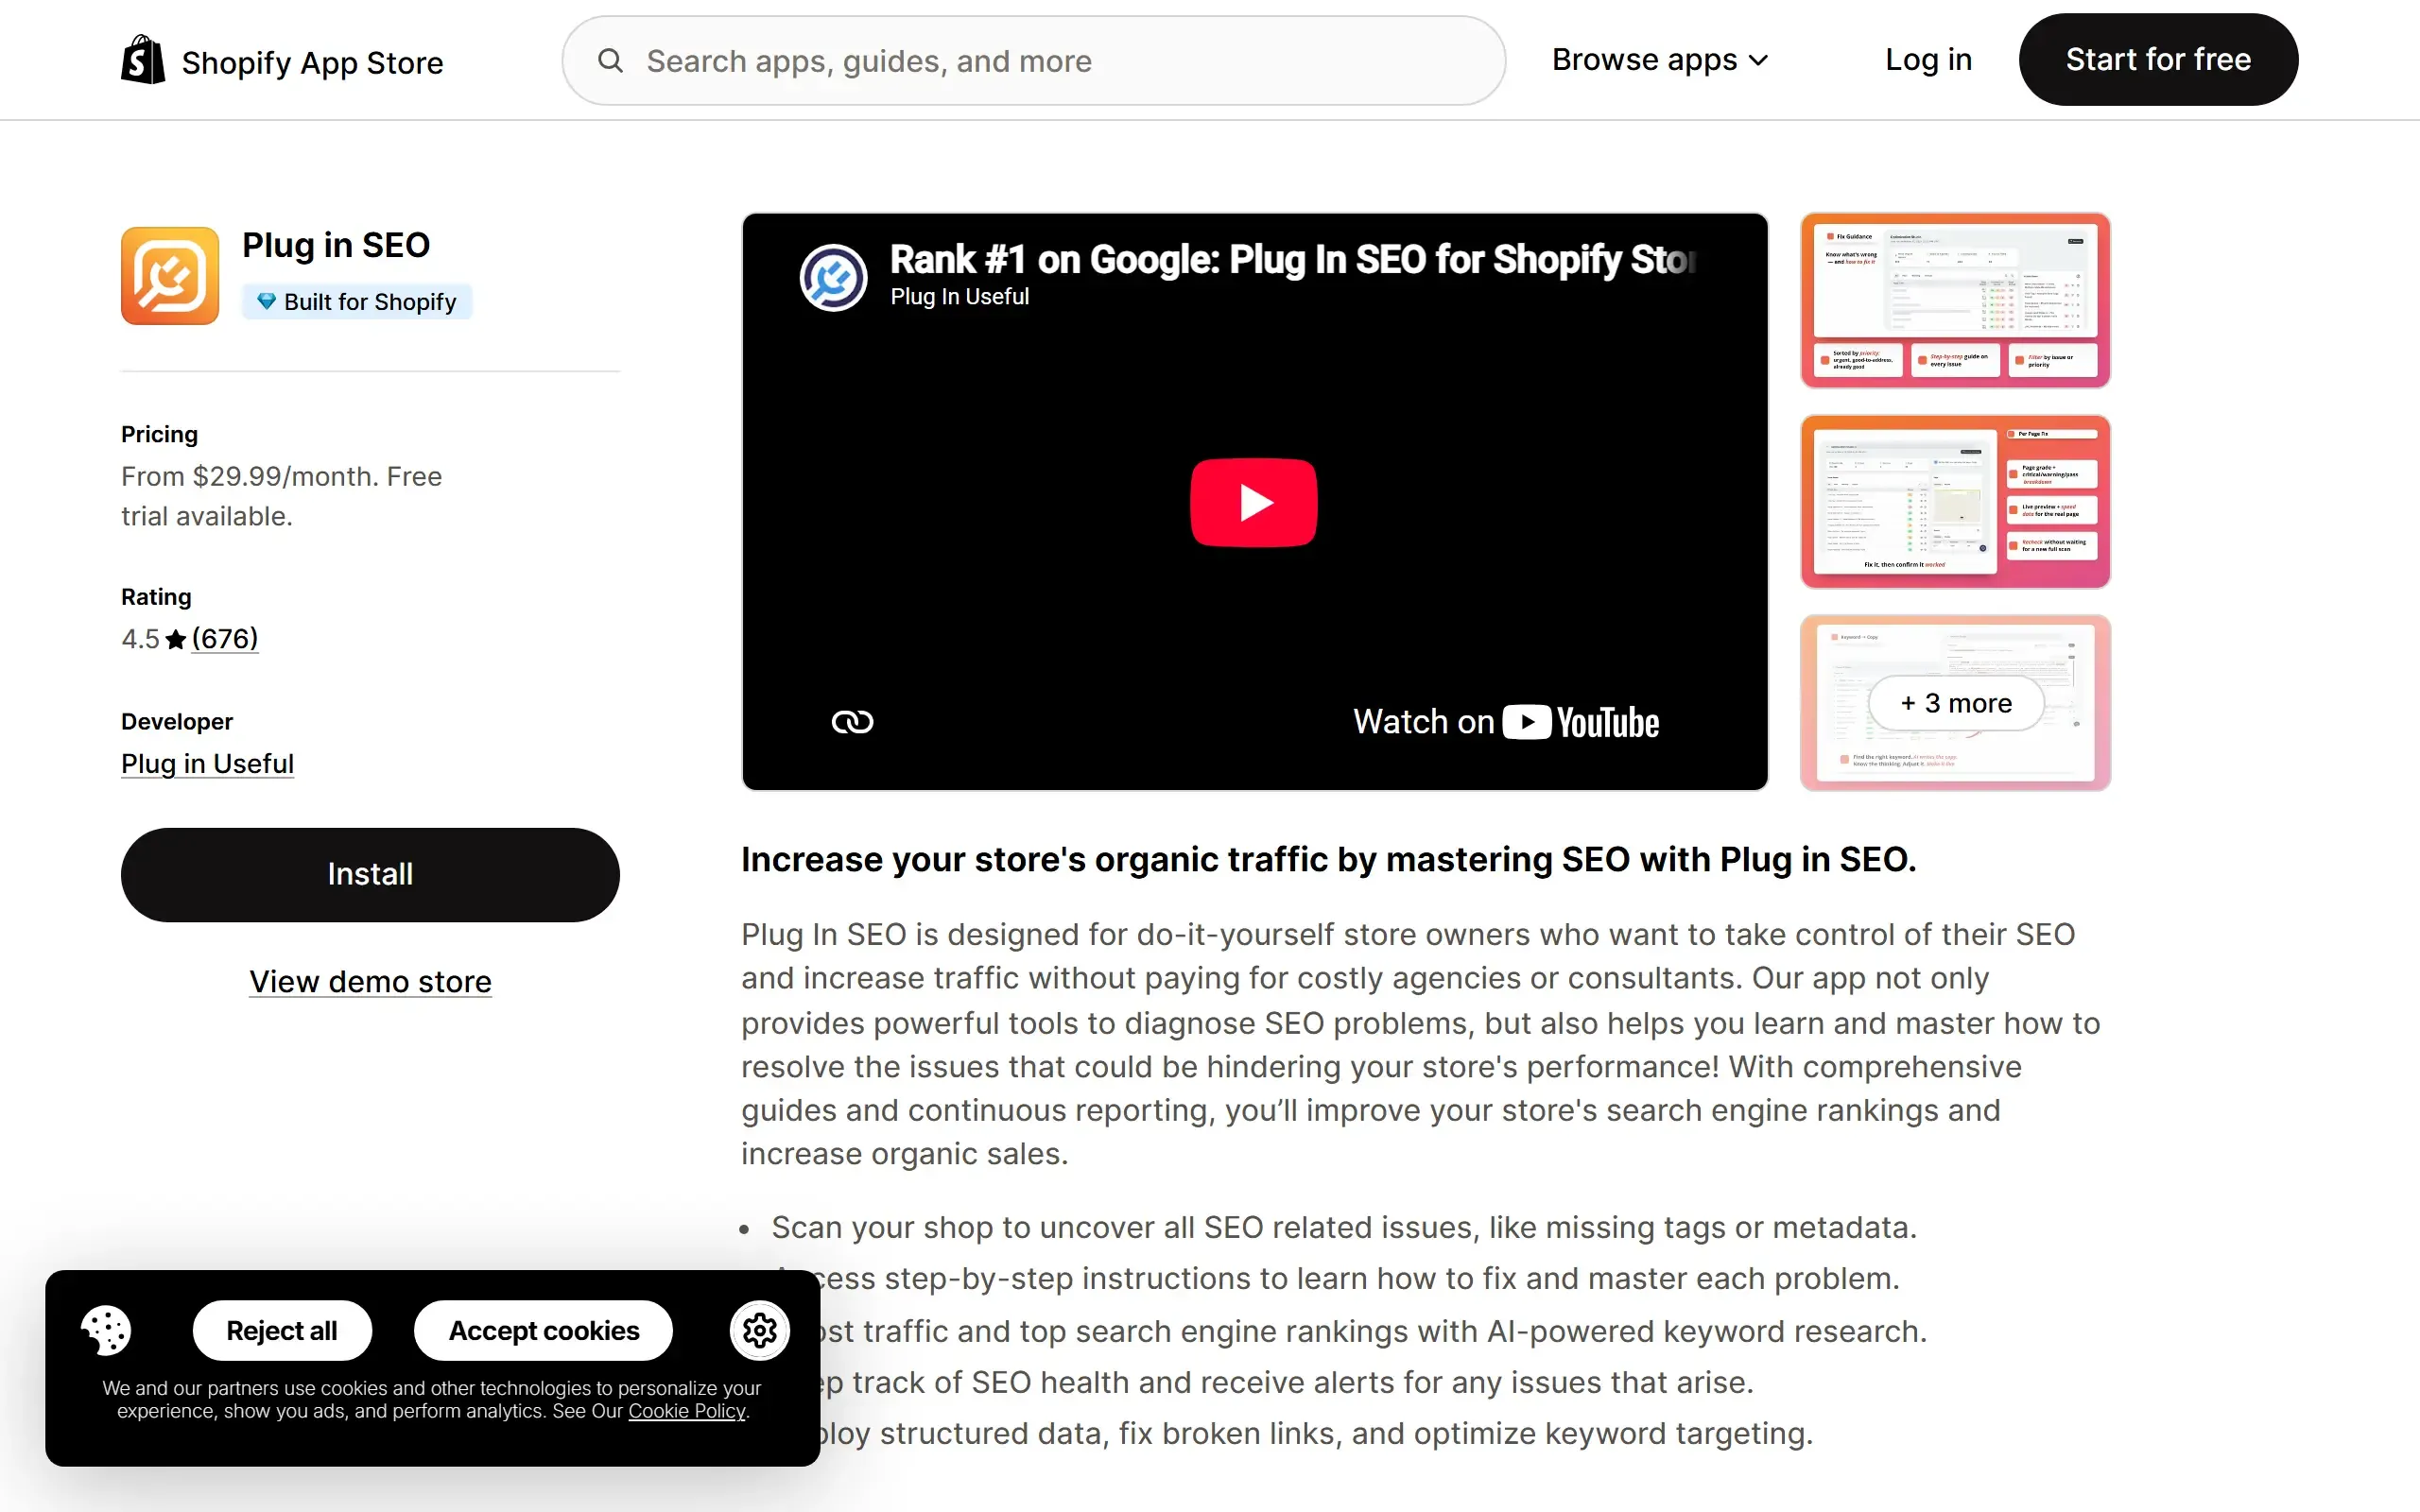Click the 'Increase your store's organic traffic' heading
2420x1512 pixels.
1328,860
